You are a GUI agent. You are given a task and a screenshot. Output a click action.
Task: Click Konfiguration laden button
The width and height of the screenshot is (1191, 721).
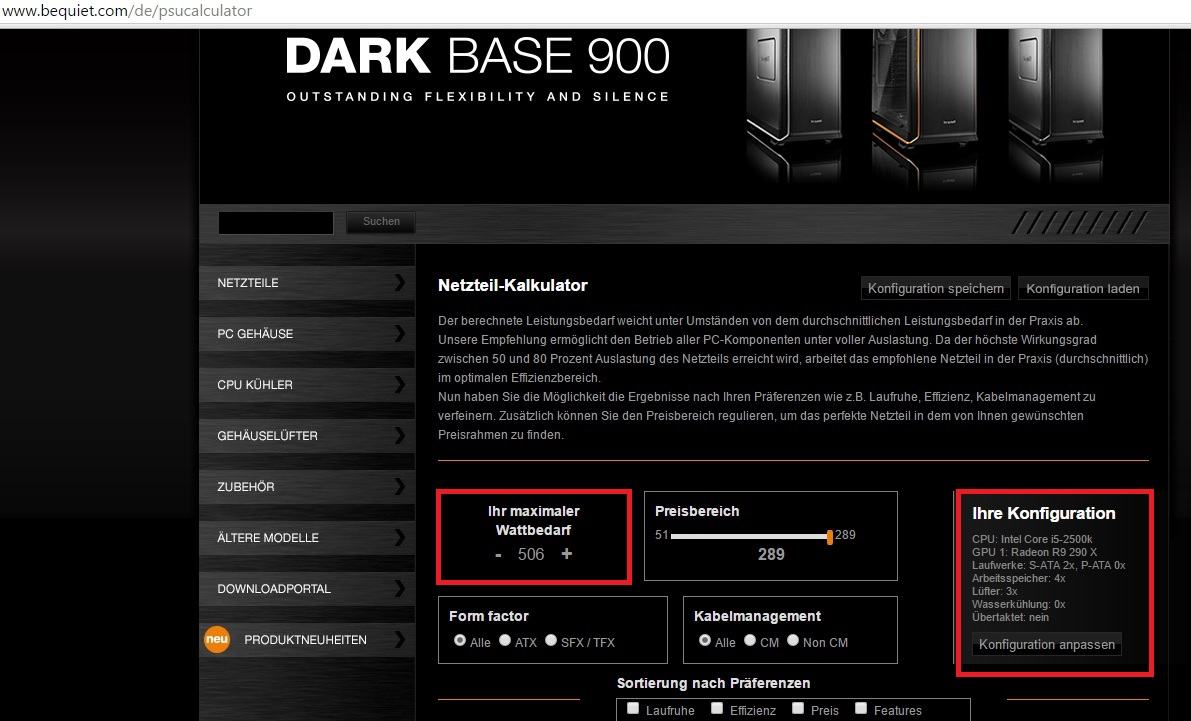coord(1082,289)
